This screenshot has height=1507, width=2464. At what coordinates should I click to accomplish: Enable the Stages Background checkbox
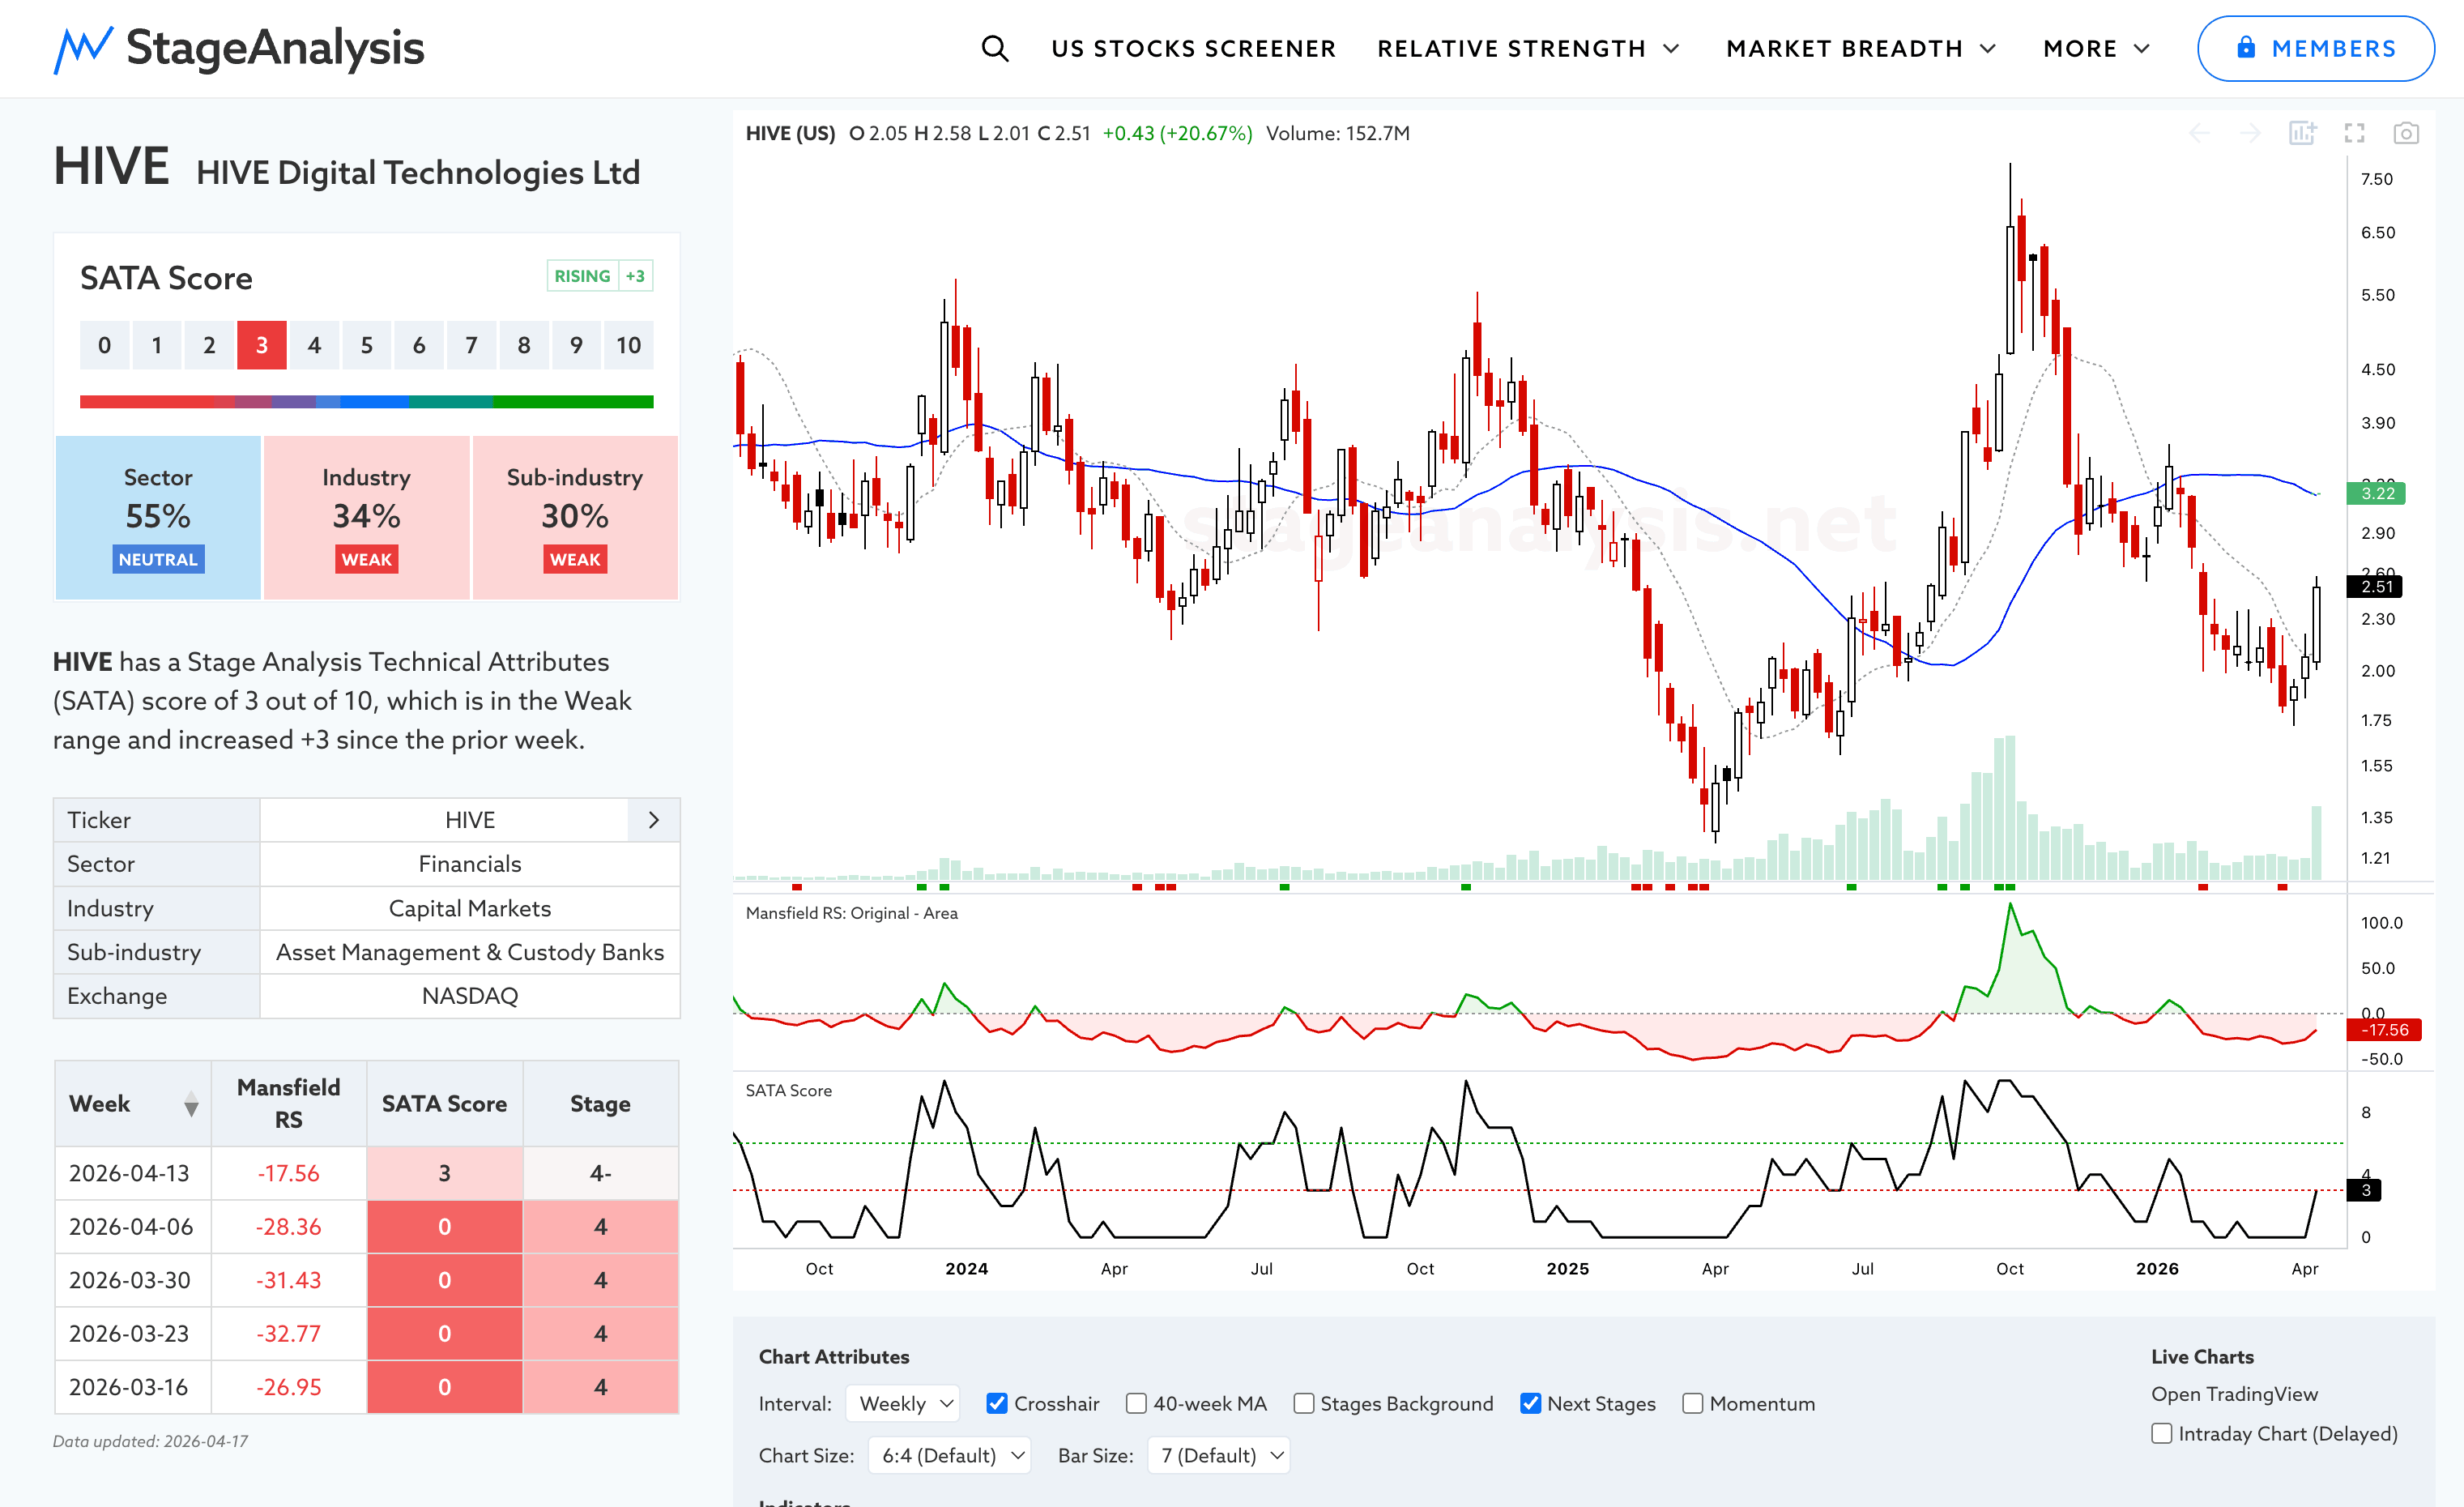1304,1403
